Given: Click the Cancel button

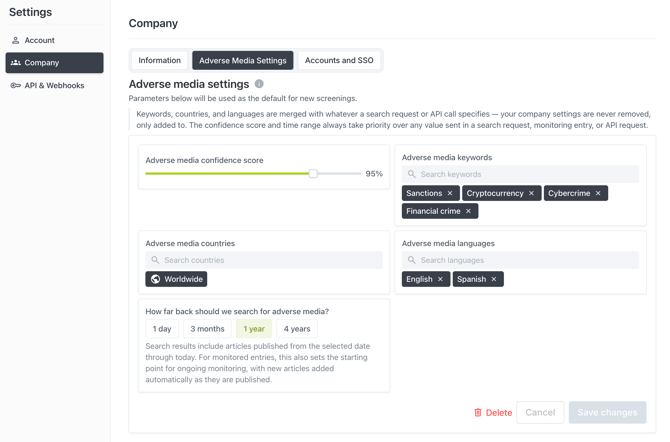Looking at the screenshot, I should tap(540, 413).
